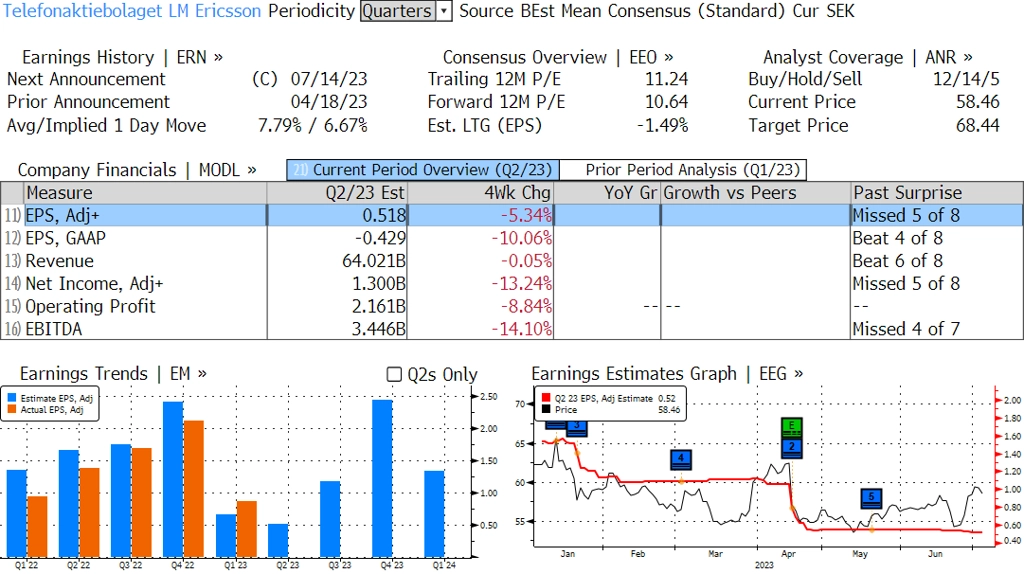
Task: Click the blue marker labeled 2 in April
Action: (792, 447)
